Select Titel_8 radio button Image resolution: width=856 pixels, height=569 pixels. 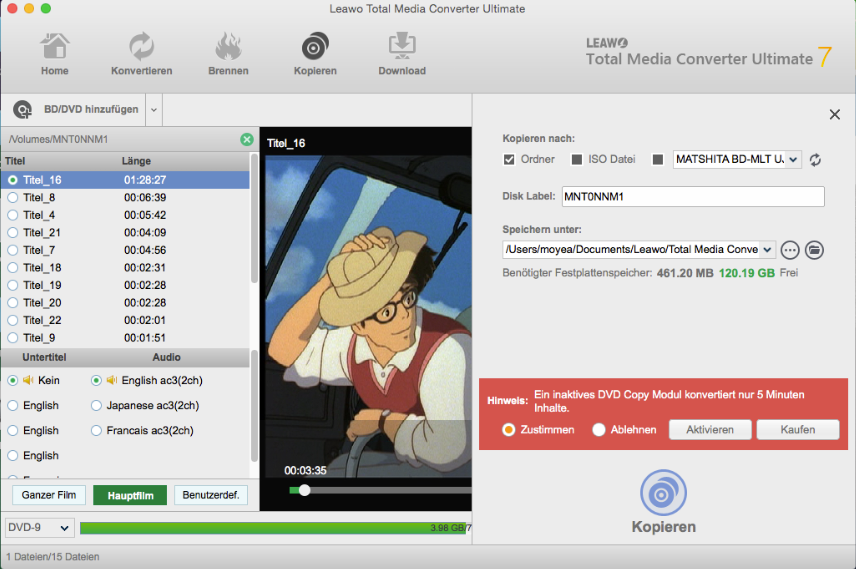(x=13, y=197)
